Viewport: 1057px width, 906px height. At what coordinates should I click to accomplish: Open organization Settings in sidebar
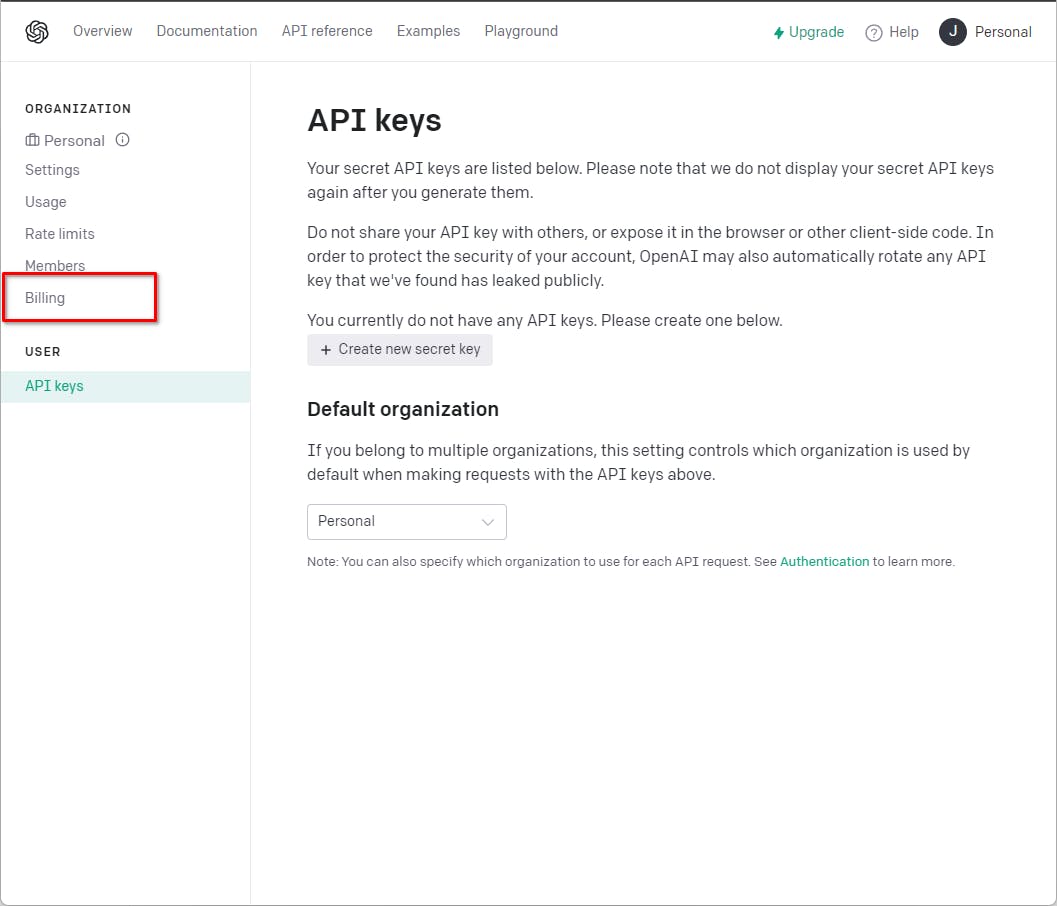click(x=52, y=170)
